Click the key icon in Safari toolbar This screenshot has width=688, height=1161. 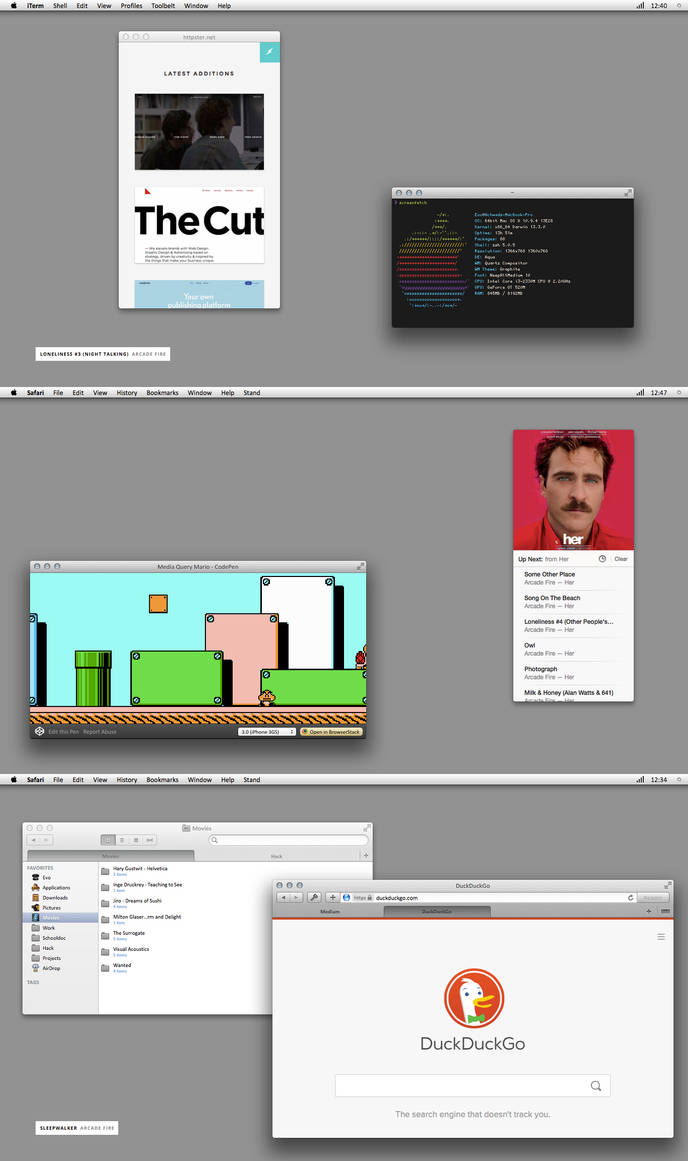click(314, 897)
